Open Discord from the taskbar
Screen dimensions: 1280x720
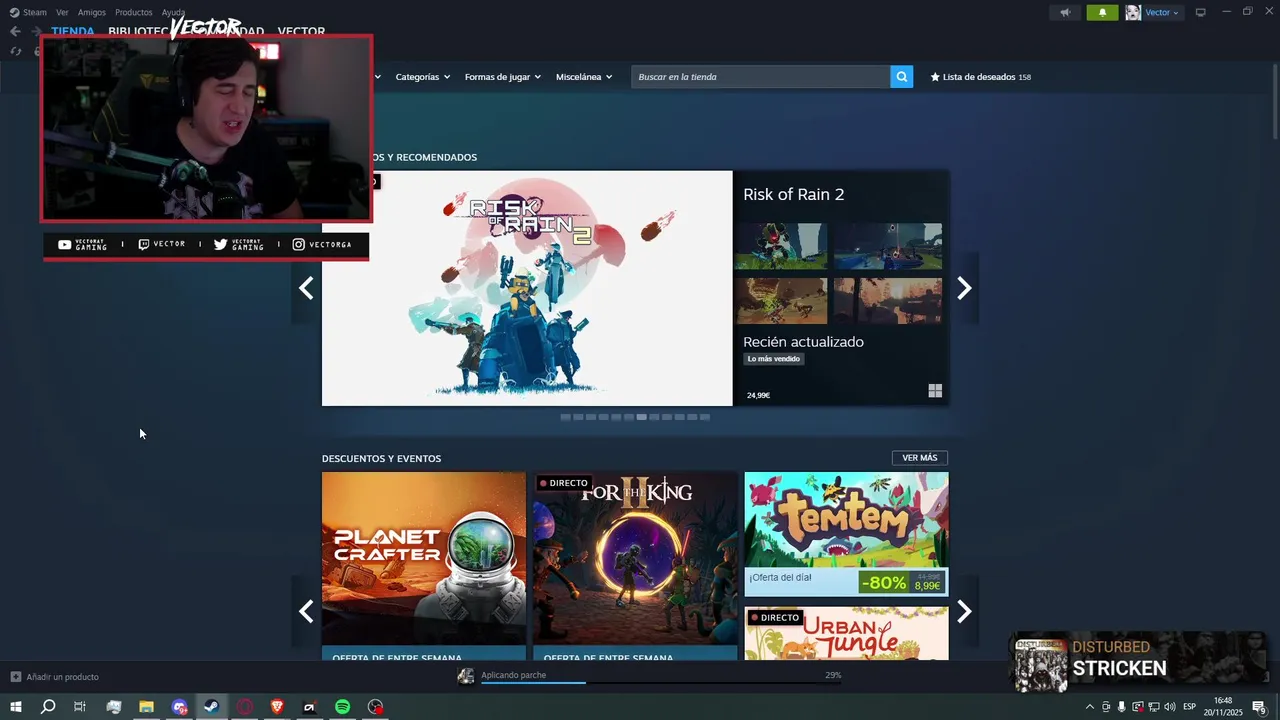(x=179, y=707)
